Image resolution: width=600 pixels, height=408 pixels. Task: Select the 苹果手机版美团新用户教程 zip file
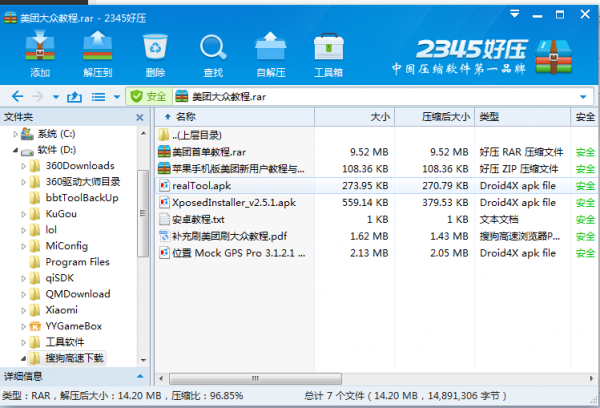(x=377, y=169)
